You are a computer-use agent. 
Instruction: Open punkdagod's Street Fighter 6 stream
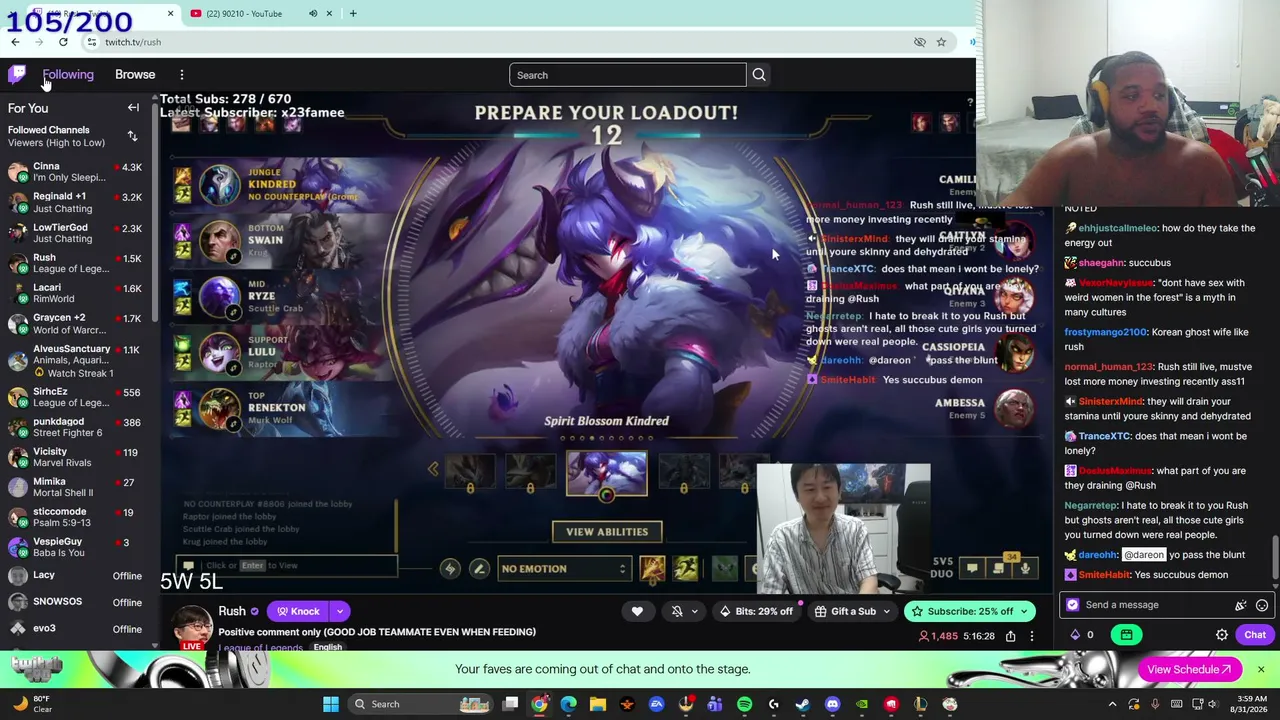click(x=76, y=428)
